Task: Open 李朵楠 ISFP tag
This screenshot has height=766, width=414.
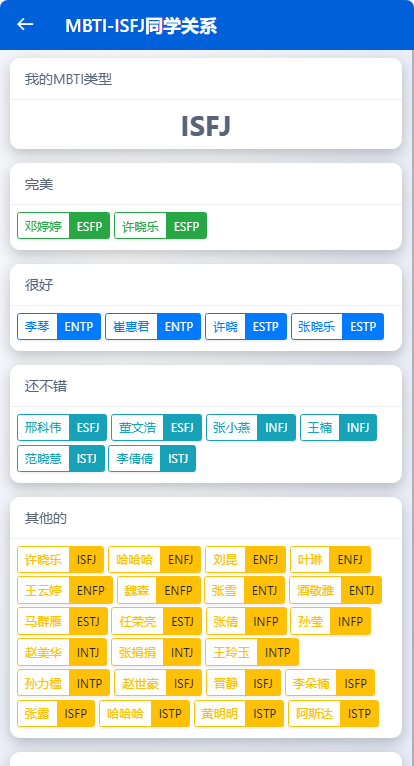Action: 330,683
